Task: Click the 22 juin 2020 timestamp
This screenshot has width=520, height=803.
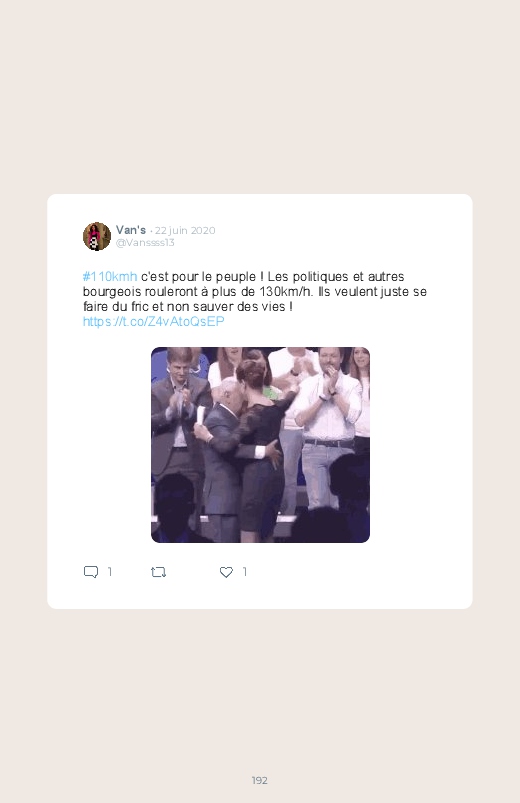Action: click(185, 230)
